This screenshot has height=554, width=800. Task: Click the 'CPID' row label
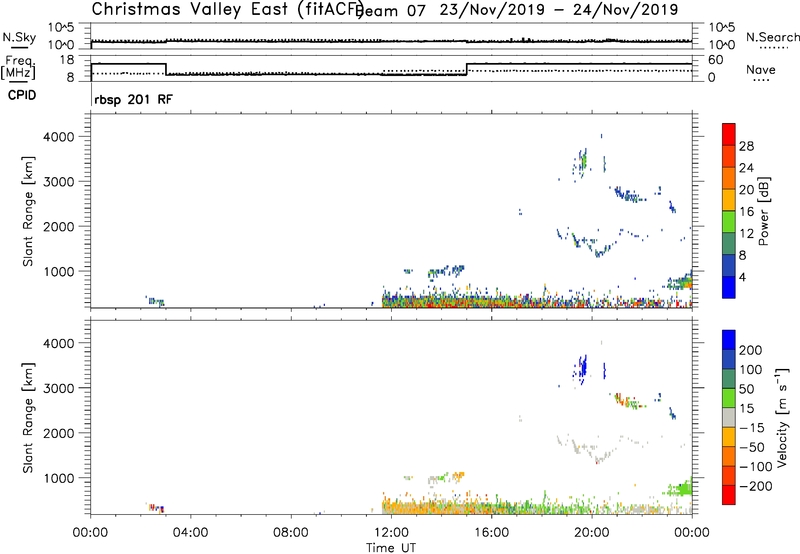click(22, 95)
